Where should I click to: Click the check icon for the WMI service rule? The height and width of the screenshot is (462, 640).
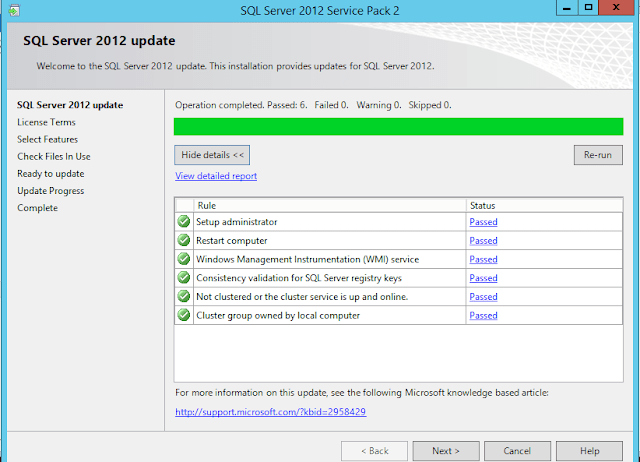coord(183,259)
